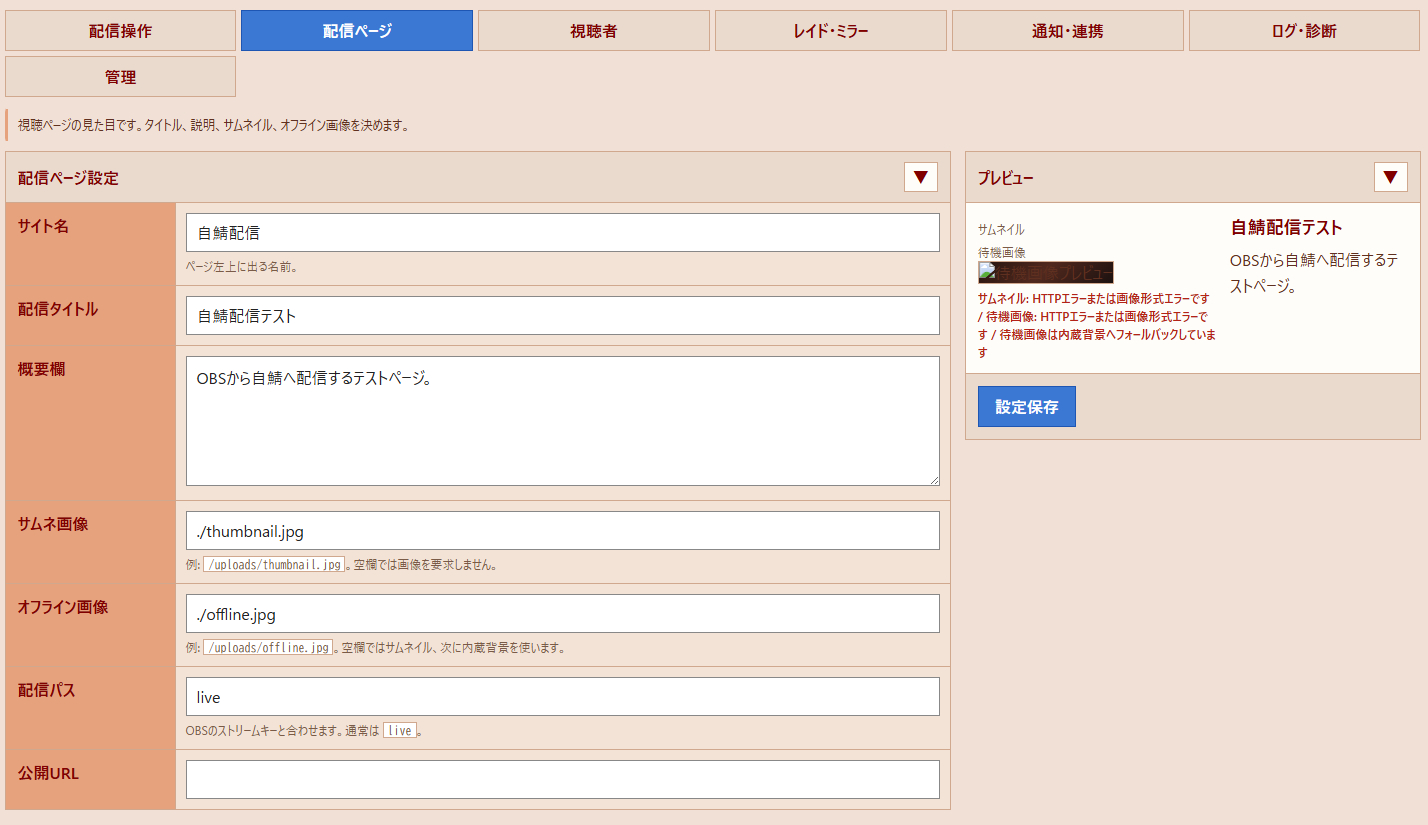Select the 配信パス input field
The image size is (1428, 825).
563,697
